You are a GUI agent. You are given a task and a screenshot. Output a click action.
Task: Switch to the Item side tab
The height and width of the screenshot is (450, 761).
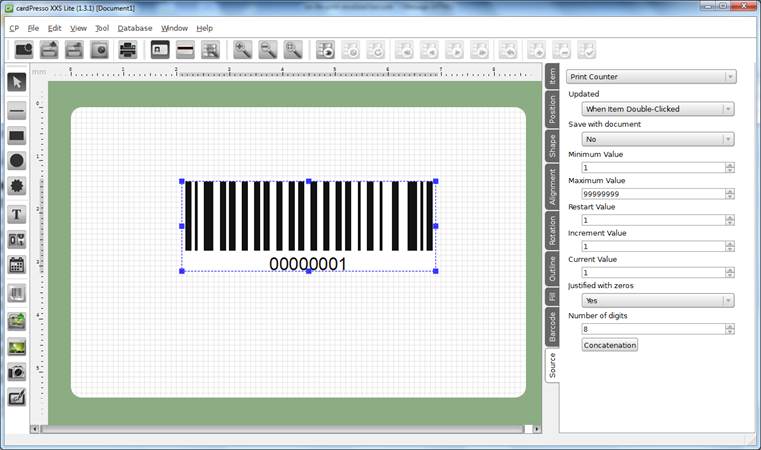(552, 76)
